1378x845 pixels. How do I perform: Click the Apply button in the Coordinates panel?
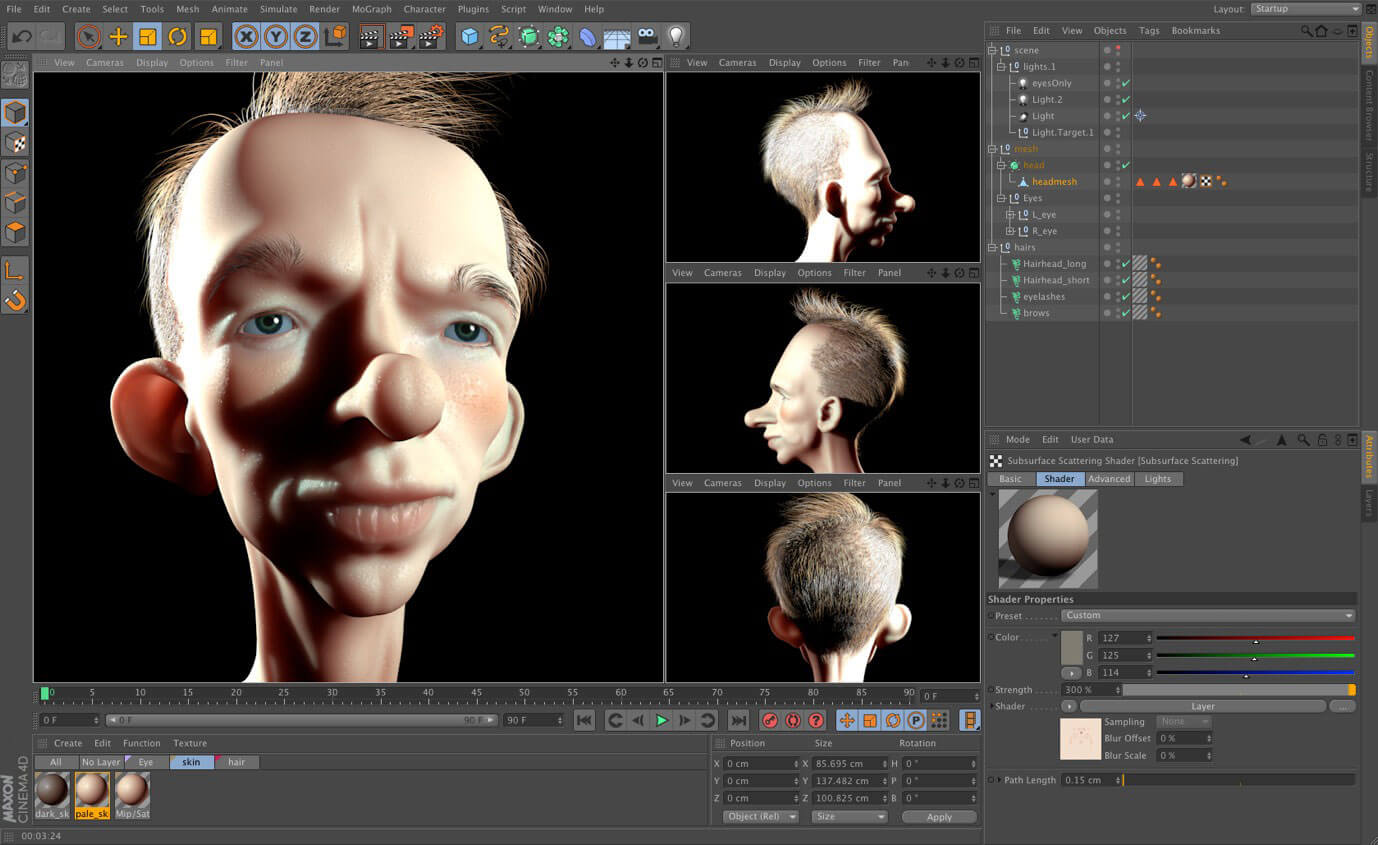pyautogui.click(x=938, y=817)
